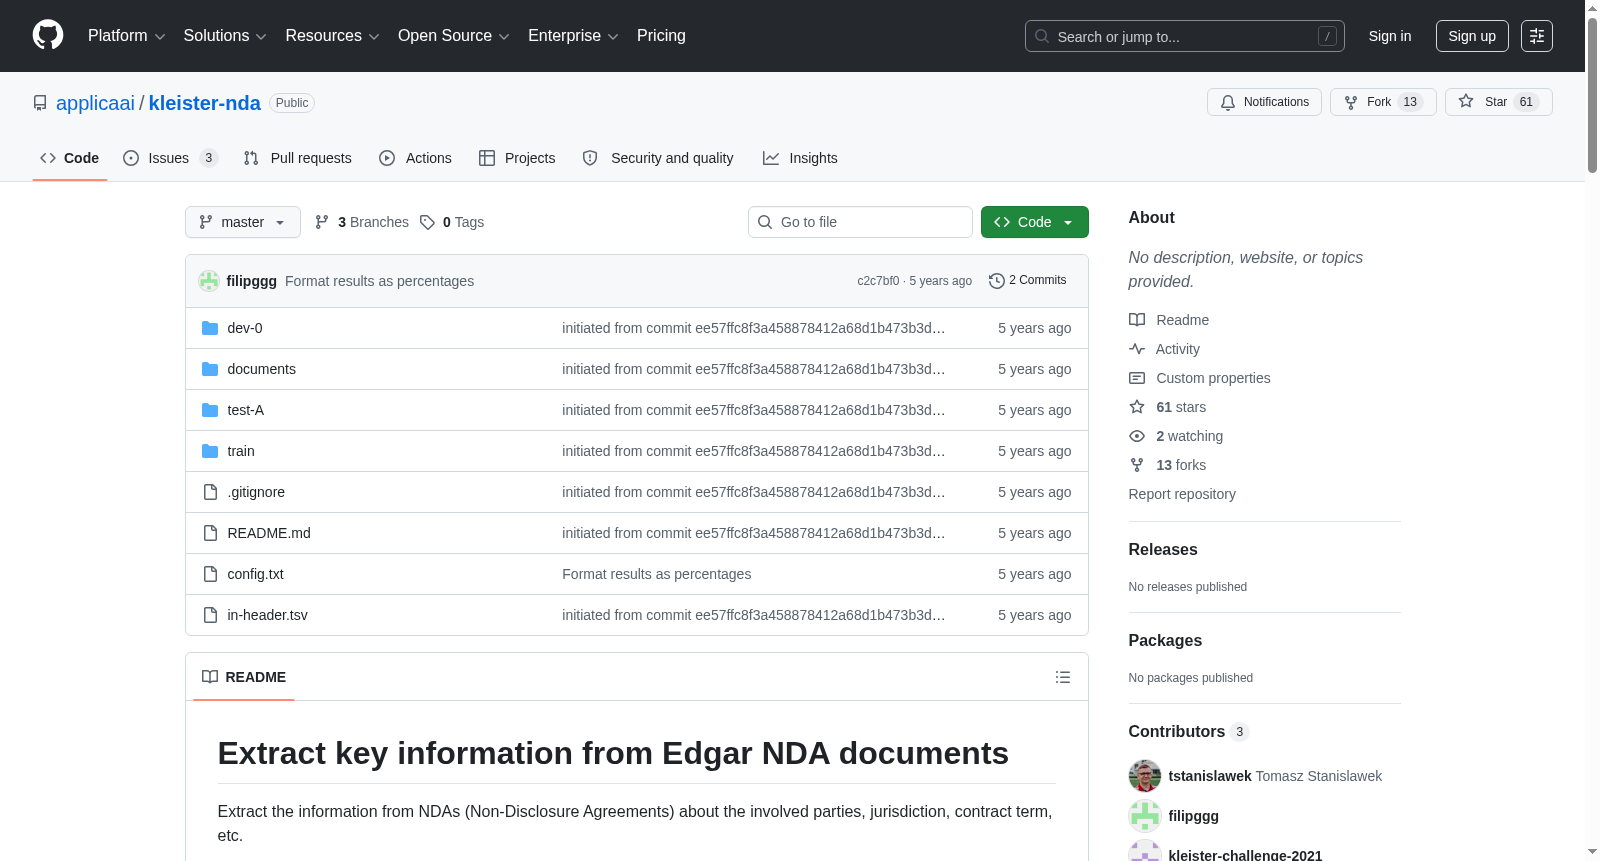Click the README.md file icon

pyautogui.click(x=210, y=533)
